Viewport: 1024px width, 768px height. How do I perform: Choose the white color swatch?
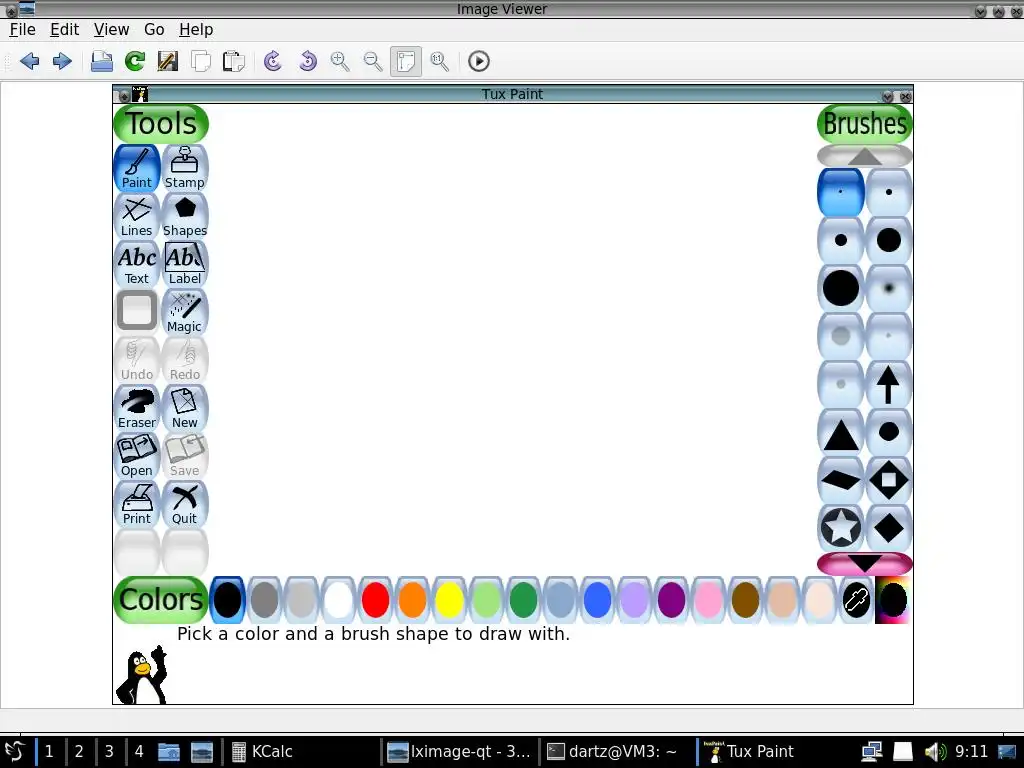coord(338,600)
